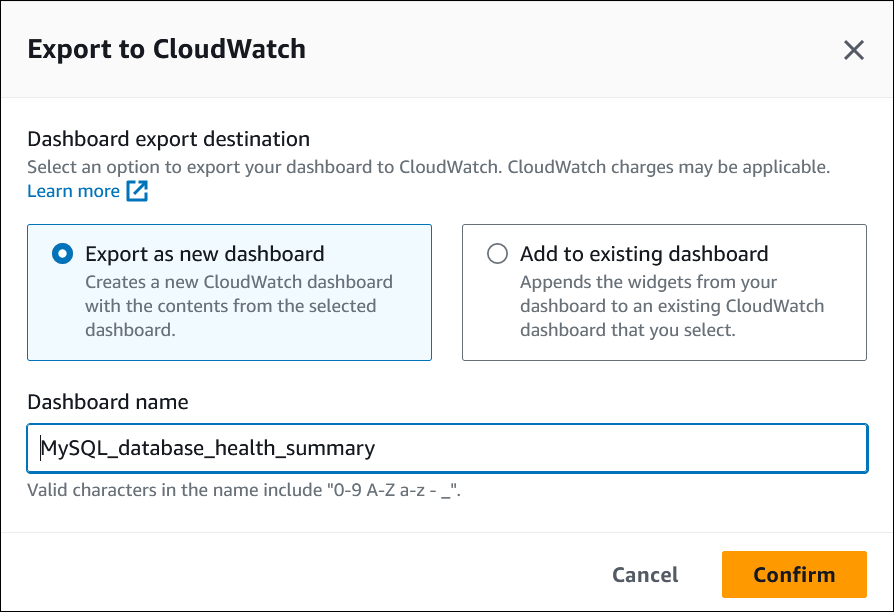Screen dimensions: 894x612
Task: Click the X to dismiss the export dialog
Action: [855, 50]
